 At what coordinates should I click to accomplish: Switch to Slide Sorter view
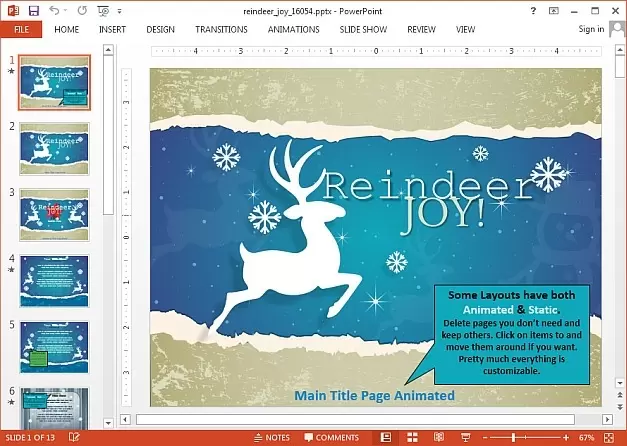pos(412,438)
